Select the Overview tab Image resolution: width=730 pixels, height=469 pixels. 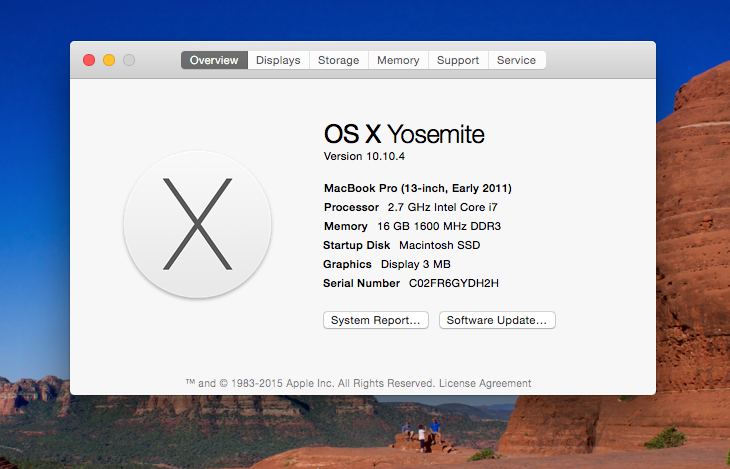[x=214, y=60]
